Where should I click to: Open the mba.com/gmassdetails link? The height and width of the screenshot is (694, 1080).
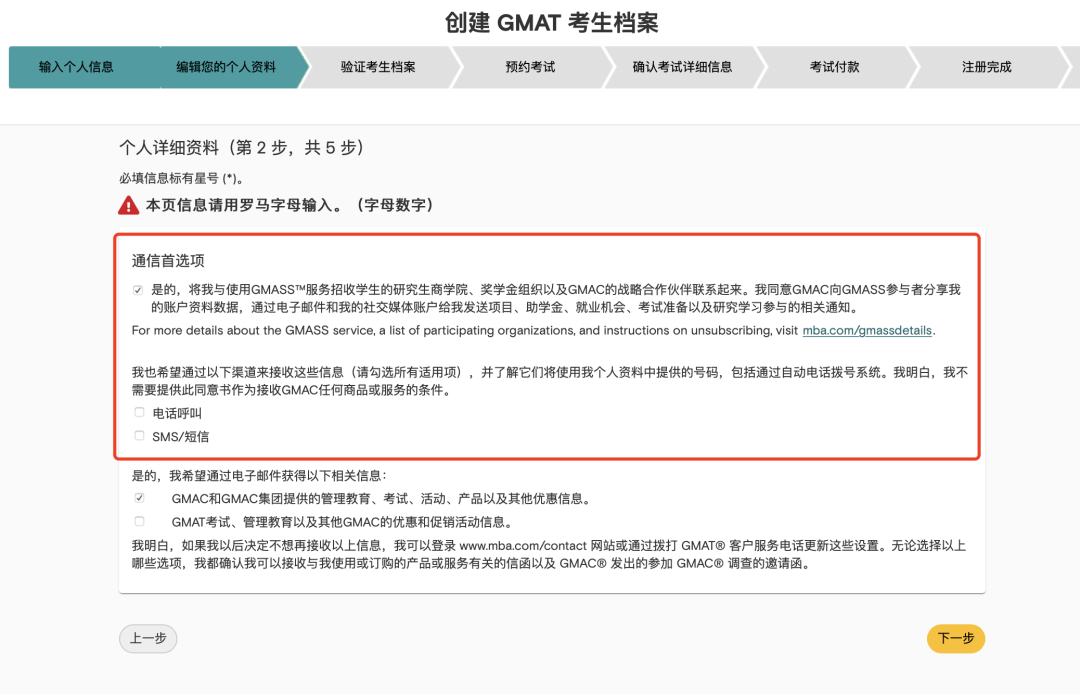[x=867, y=330]
